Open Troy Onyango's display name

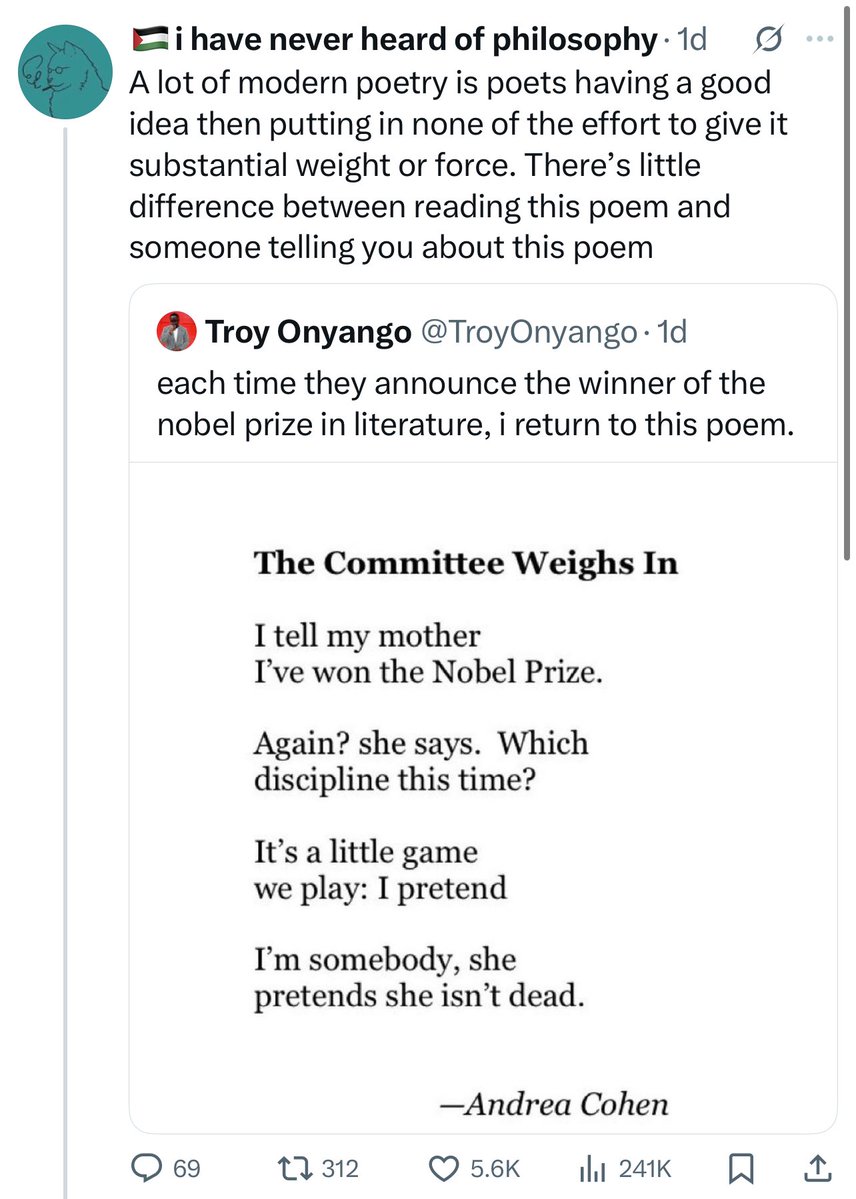point(308,332)
